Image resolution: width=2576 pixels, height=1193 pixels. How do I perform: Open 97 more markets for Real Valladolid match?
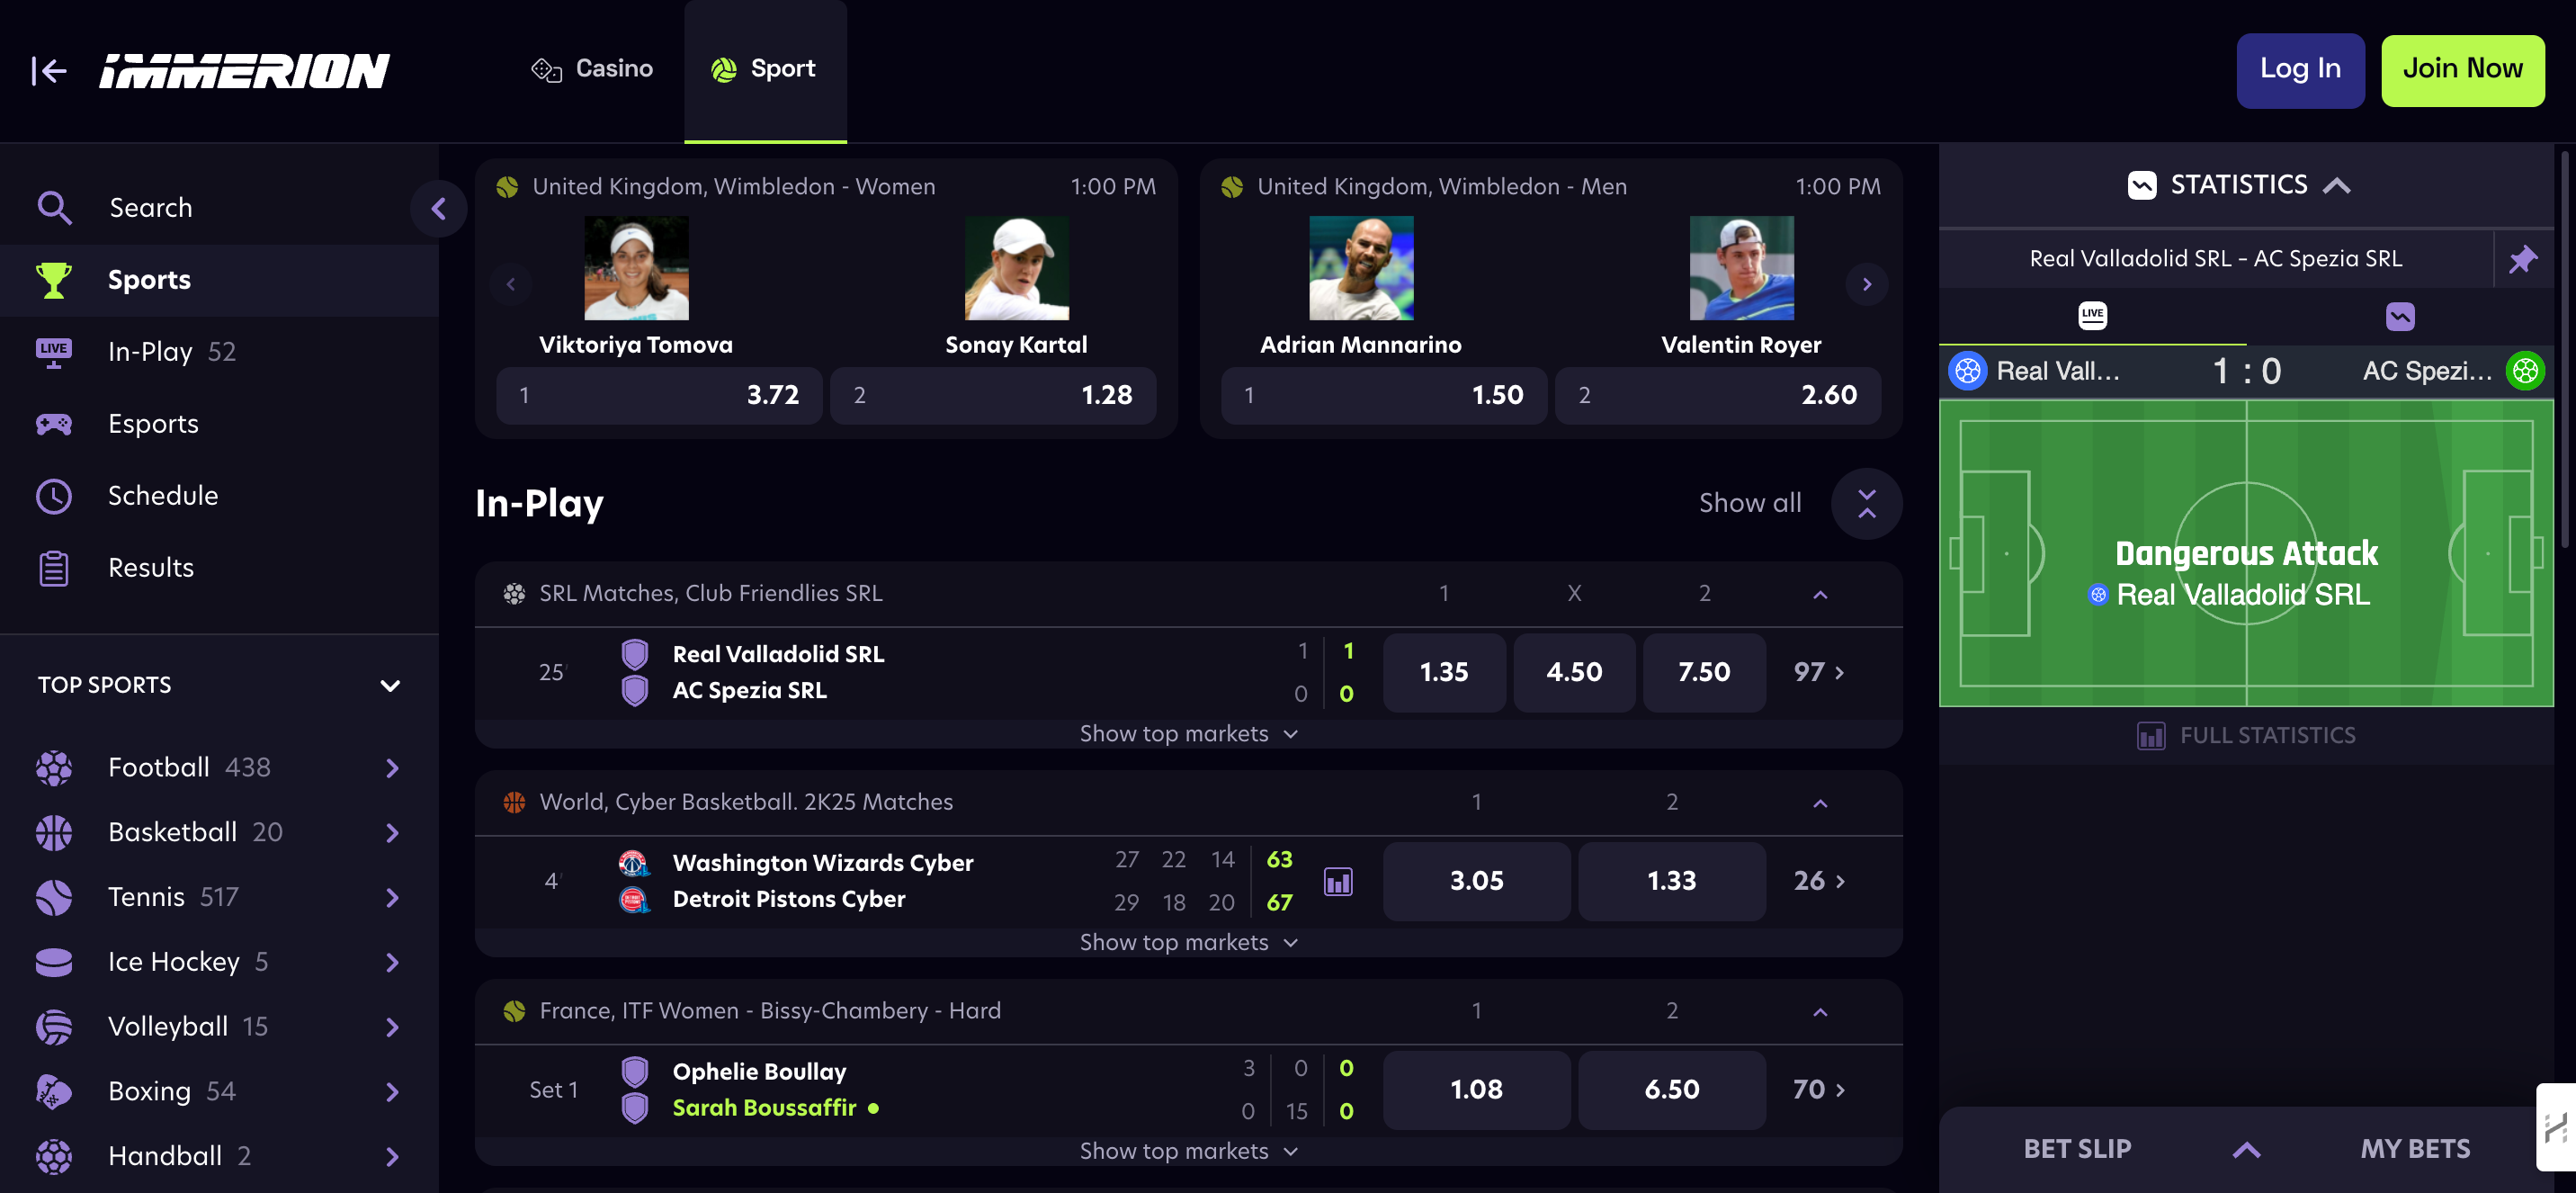pyautogui.click(x=1819, y=672)
